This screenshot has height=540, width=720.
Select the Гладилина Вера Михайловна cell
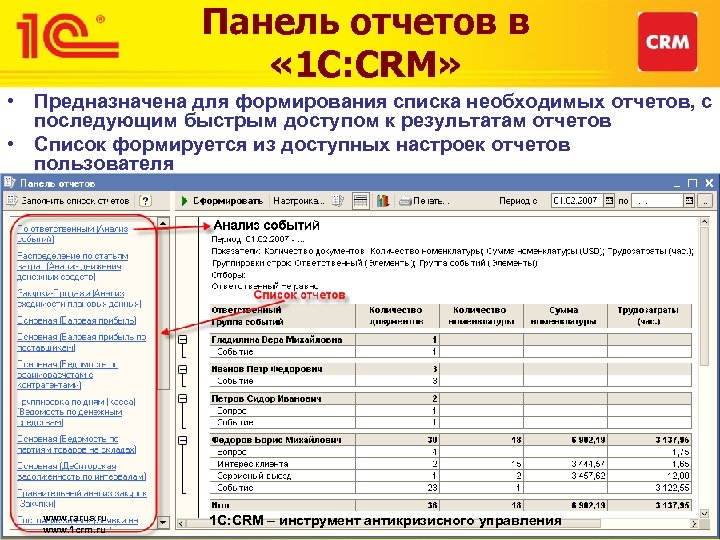tap(282, 340)
